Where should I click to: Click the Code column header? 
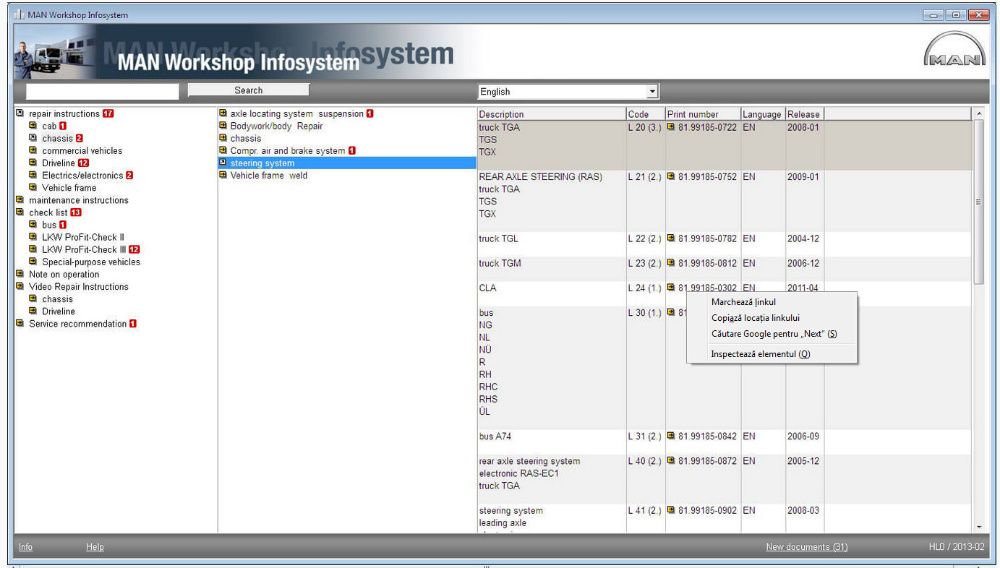pyautogui.click(x=645, y=114)
